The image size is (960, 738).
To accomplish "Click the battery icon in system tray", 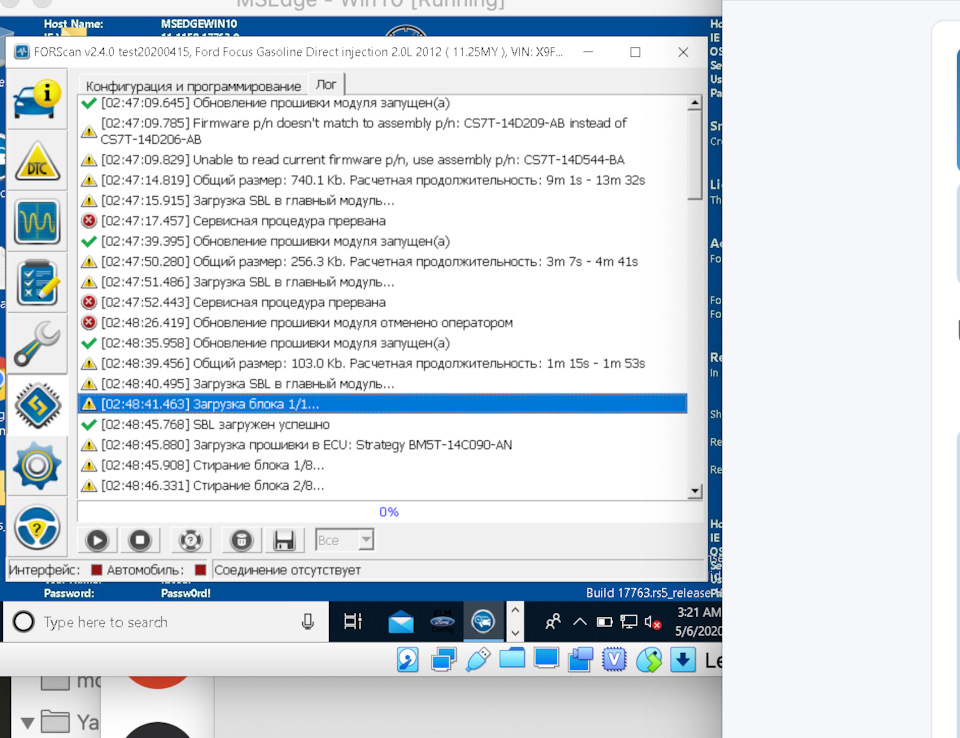I will pyautogui.click(x=604, y=622).
